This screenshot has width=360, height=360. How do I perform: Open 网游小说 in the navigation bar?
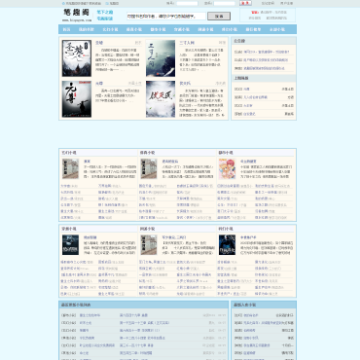click(205, 29)
